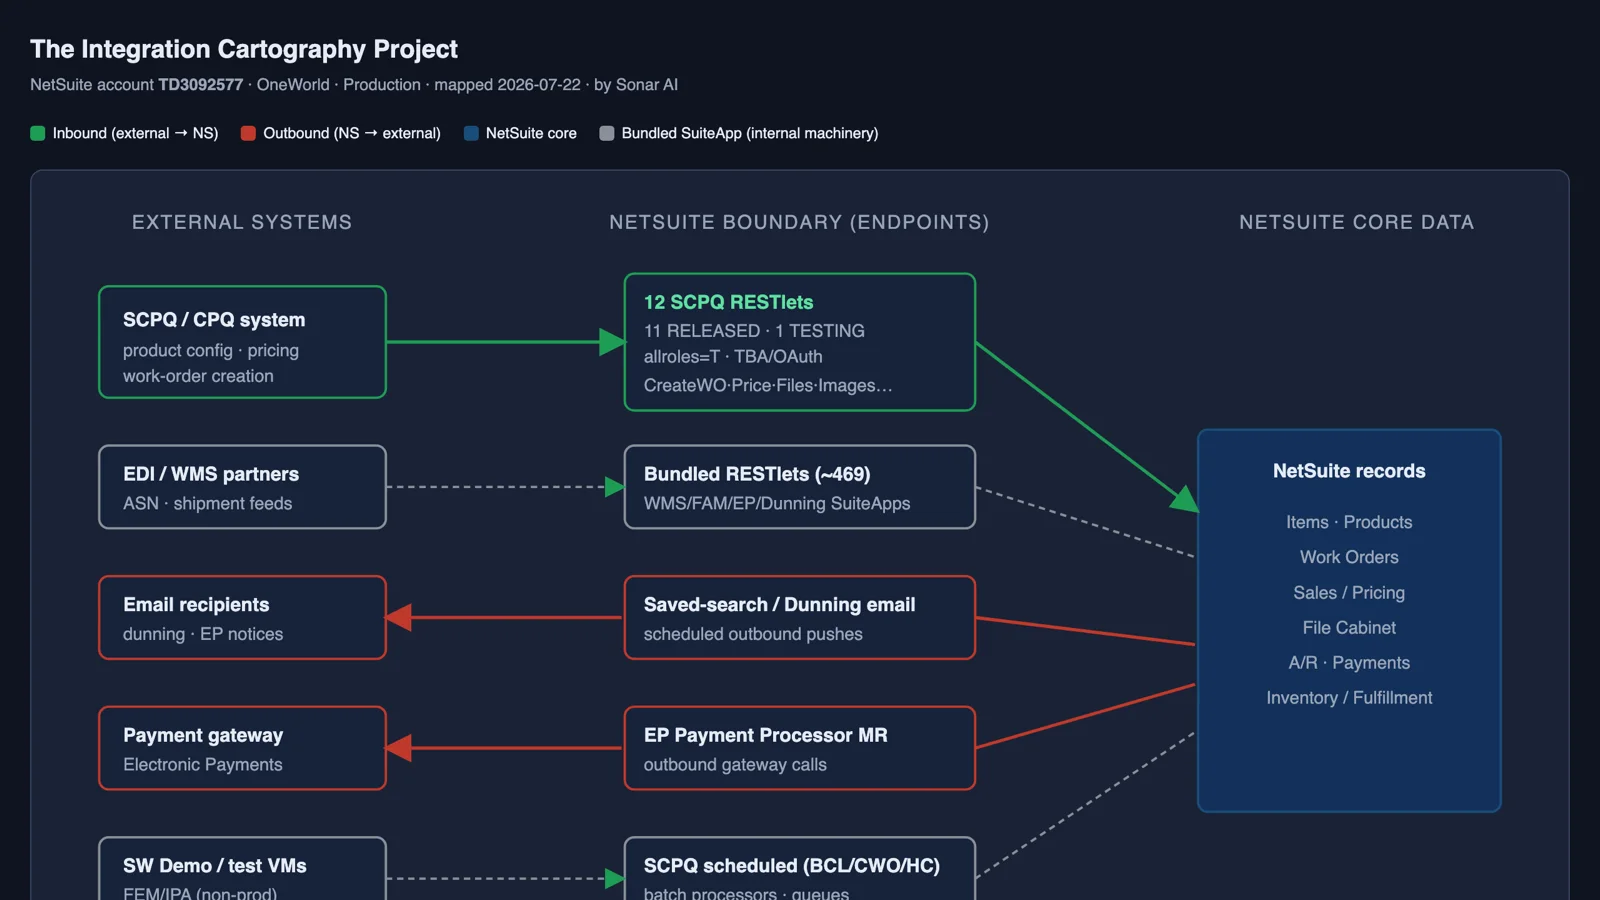Open the Bundled RESTlets (~469) box

[x=800, y=487]
